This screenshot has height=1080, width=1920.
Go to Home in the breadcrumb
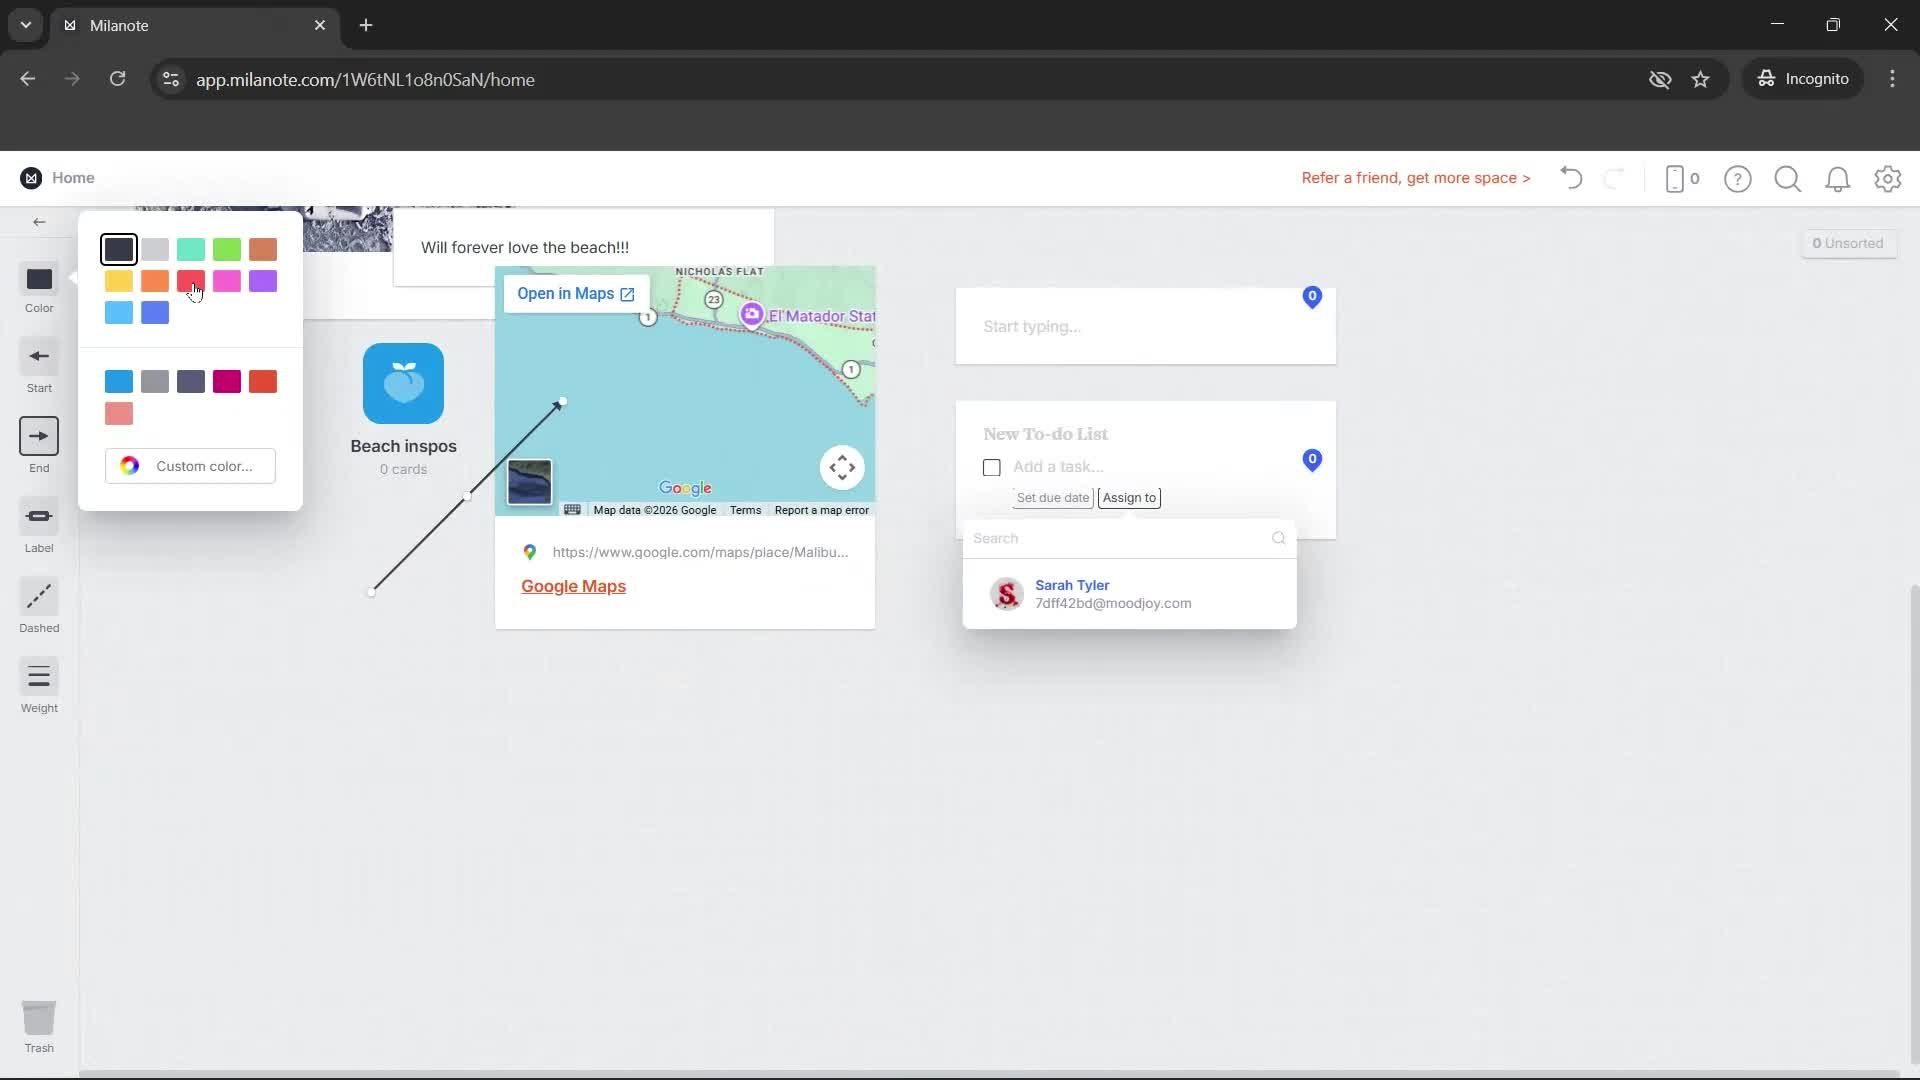(74, 177)
